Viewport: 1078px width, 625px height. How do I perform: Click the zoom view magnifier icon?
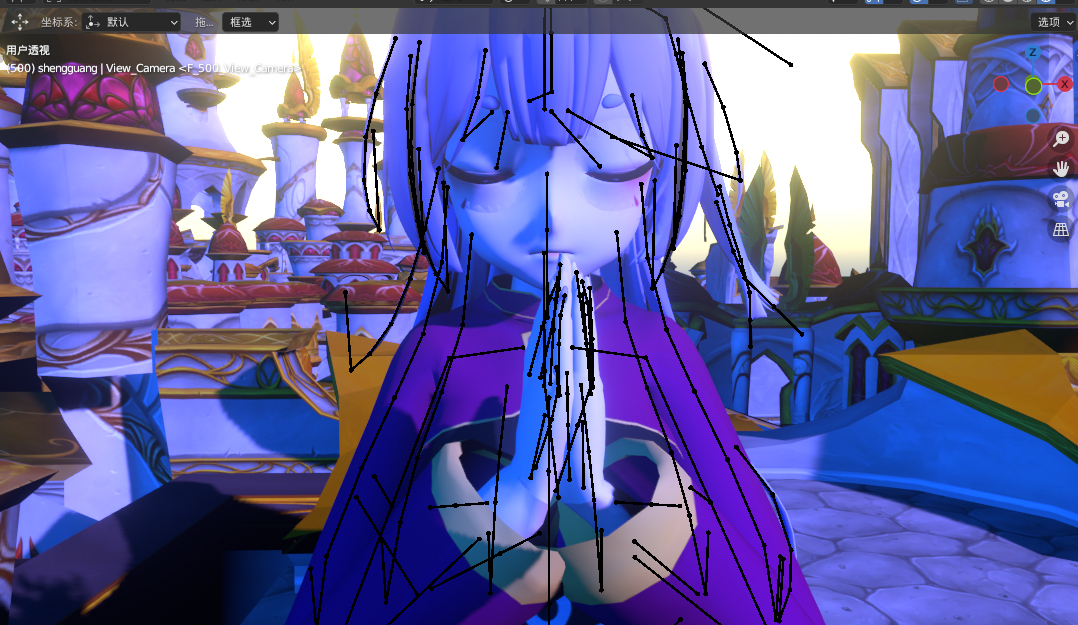click(x=1061, y=138)
